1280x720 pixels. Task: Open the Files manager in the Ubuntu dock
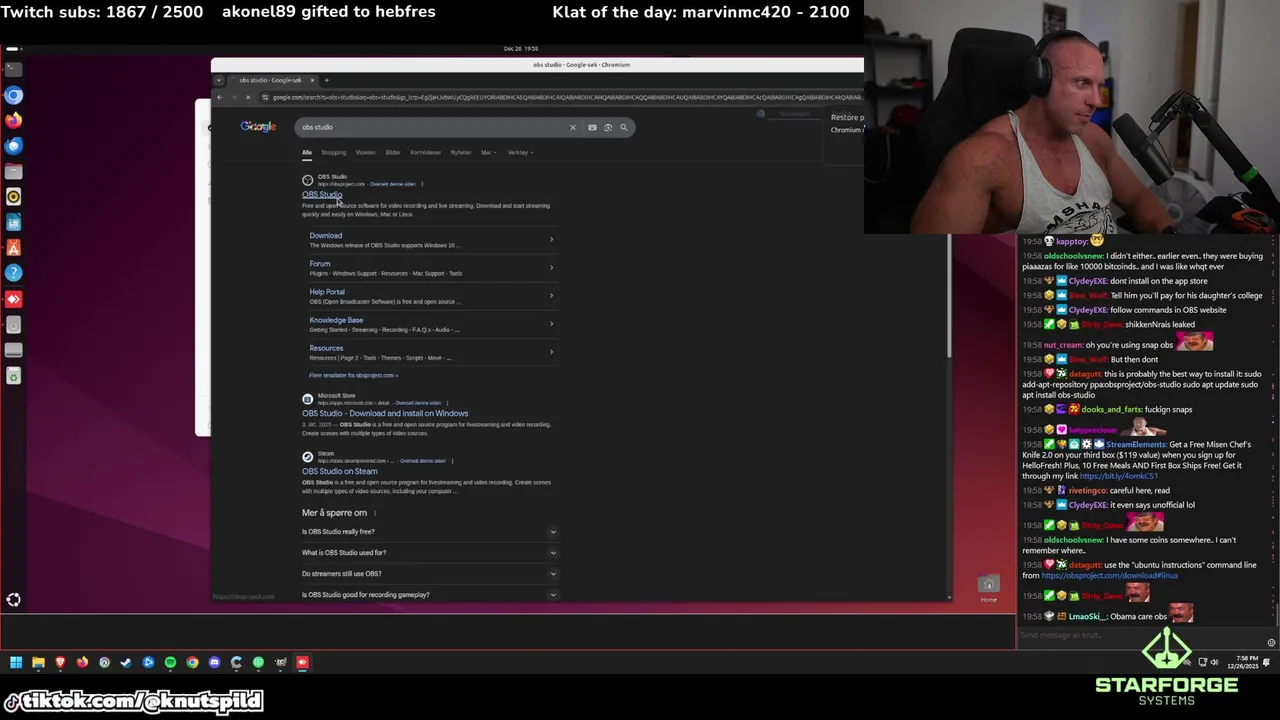click(x=13, y=172)
